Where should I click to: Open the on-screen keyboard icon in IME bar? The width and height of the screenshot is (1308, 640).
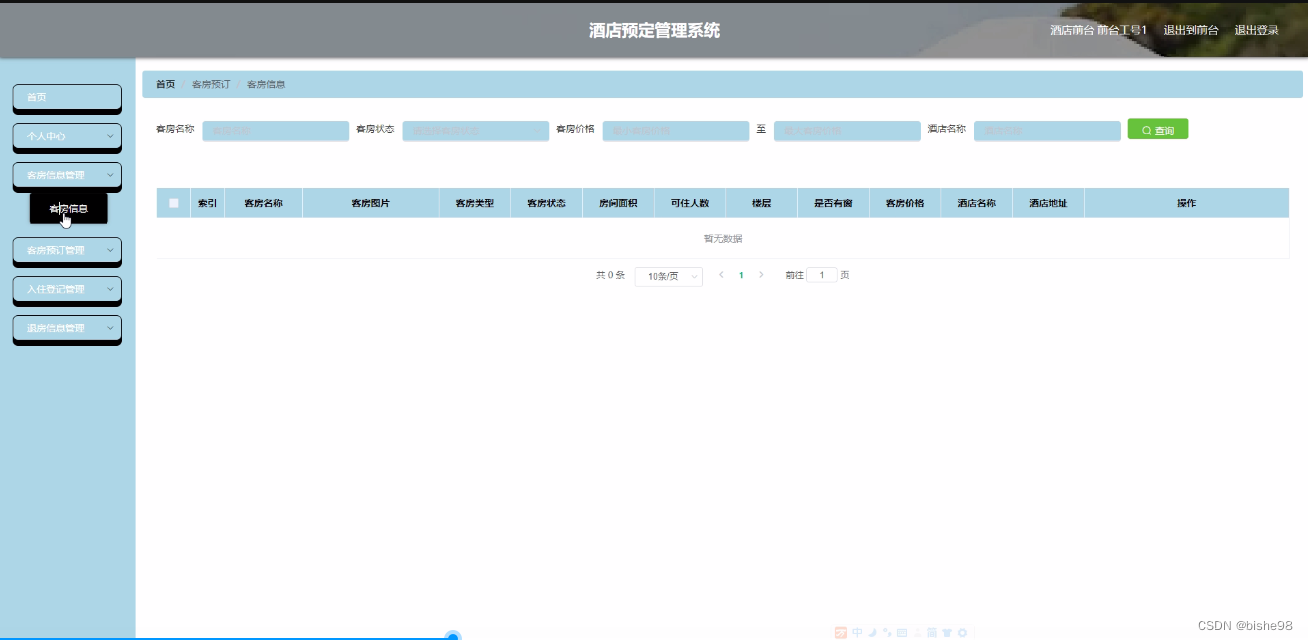[x=903, y=632]
